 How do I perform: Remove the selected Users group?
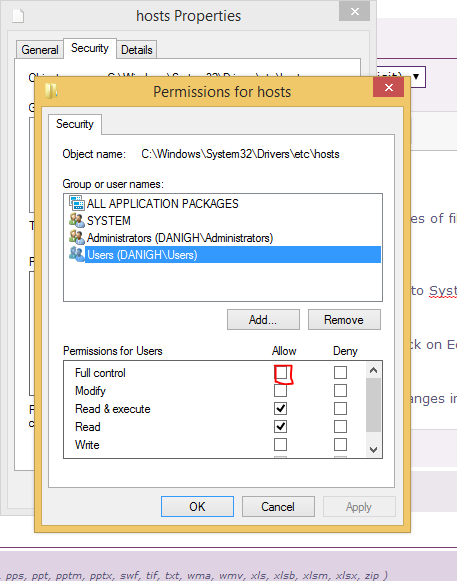(344, 319)
